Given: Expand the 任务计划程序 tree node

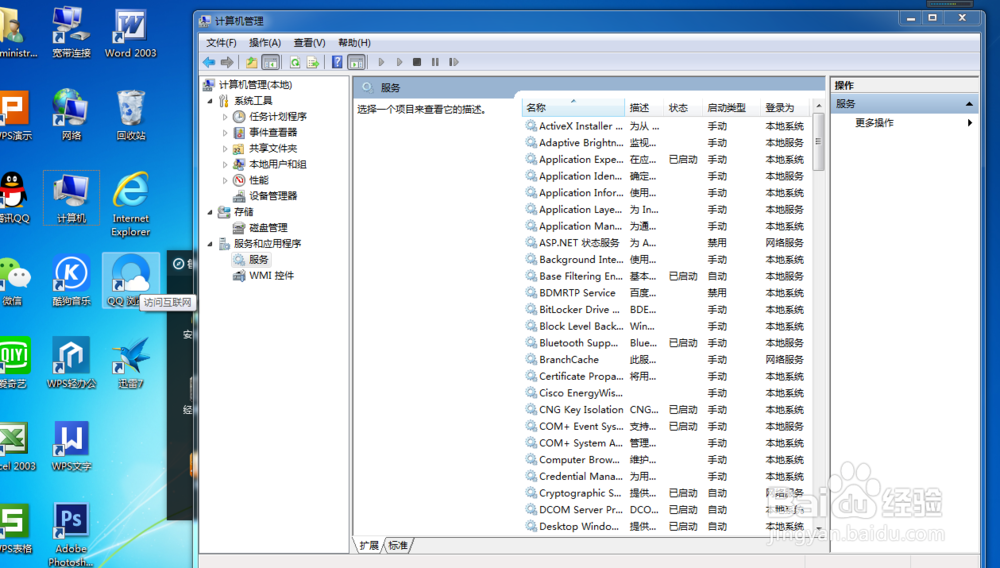Looking at the screenshot, I should click(225, 117).
